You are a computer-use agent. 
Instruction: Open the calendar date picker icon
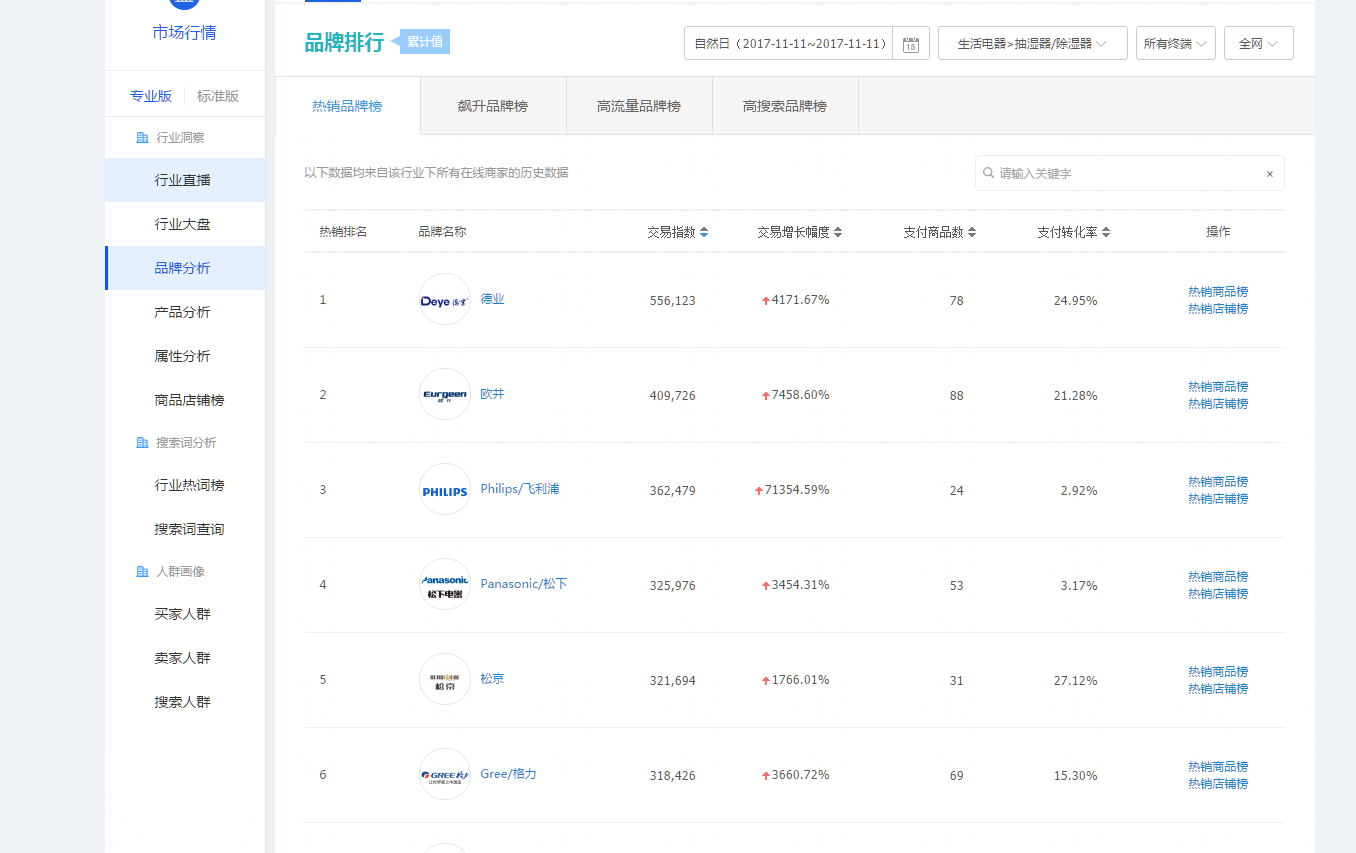pyautogui.click(x=910, y=44)
